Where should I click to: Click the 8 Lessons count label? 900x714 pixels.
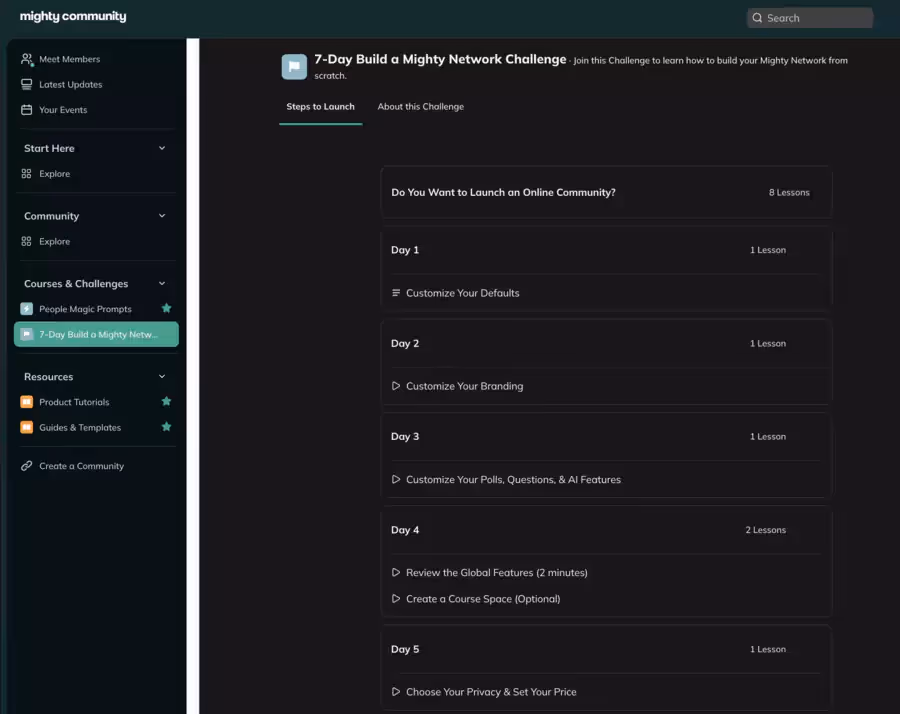pyautogui.click(x=789, y=192)
